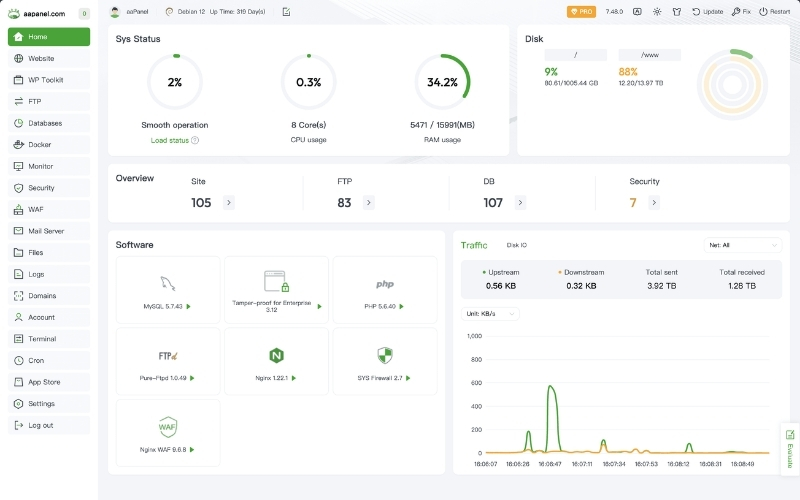Screen dimensions: 800x500
Task: Click the Update refresh icon
Action: tap(706, 12)
